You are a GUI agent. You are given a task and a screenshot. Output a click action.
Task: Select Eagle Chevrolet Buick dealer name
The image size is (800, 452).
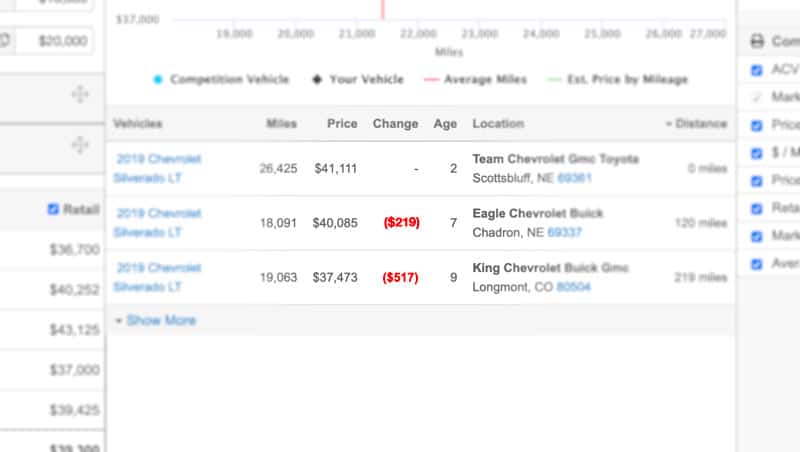point(538,213)
